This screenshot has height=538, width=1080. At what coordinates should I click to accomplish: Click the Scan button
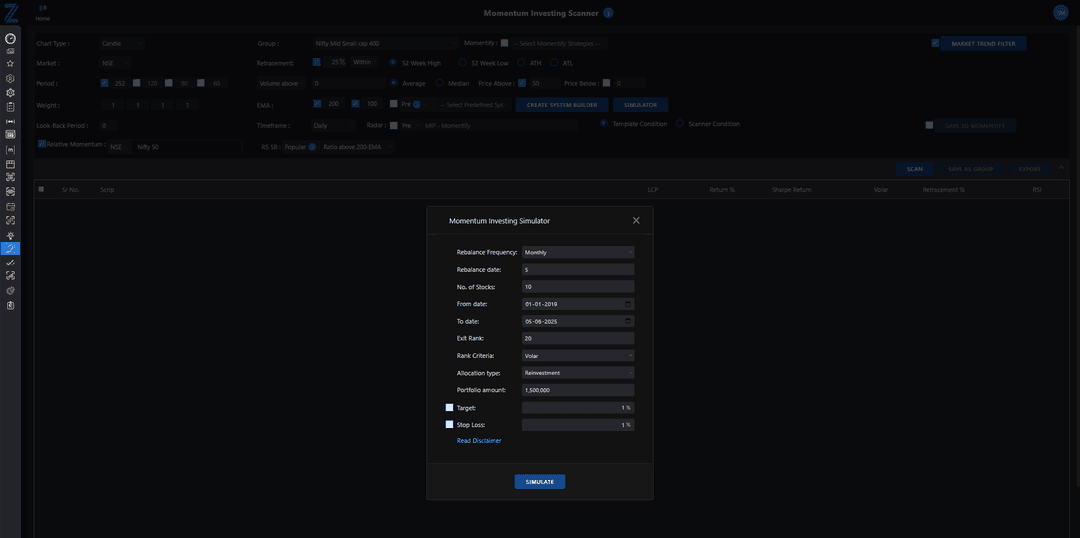point(914,169)
